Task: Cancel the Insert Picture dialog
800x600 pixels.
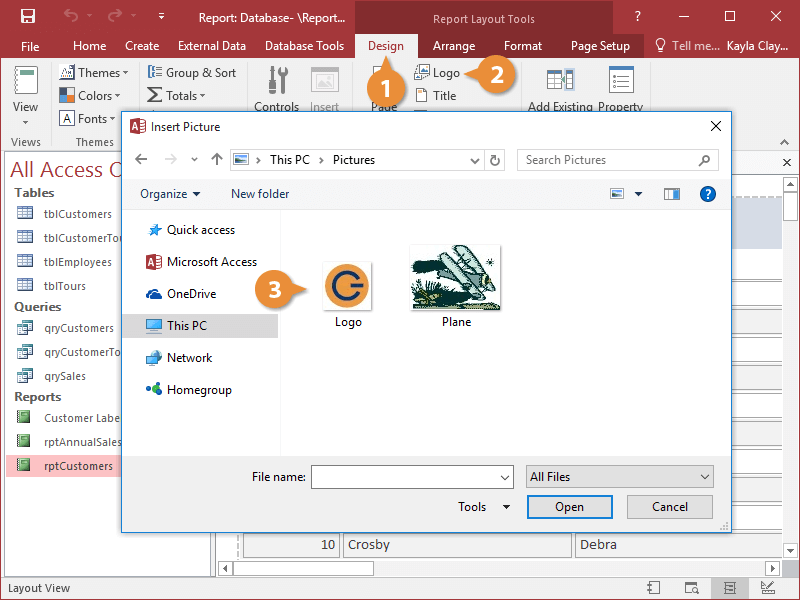Action: tap(669, 507)
